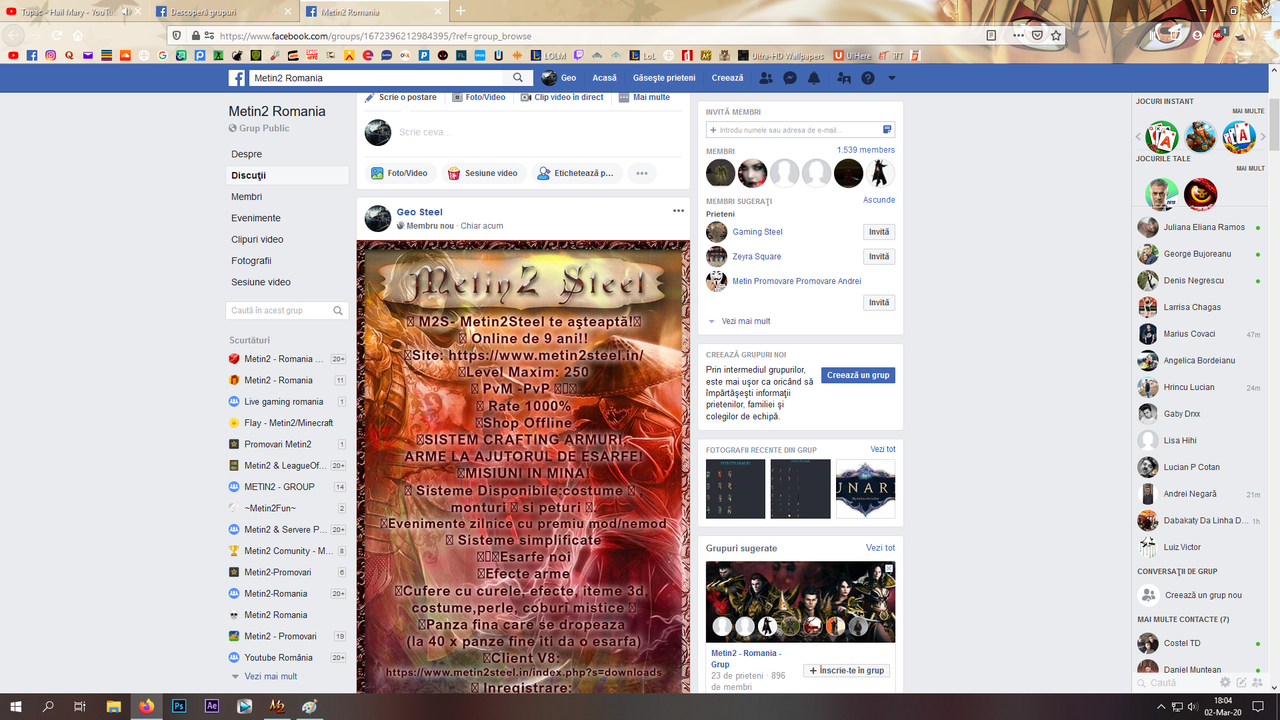Click the Creează un grup button

(858, 375)
